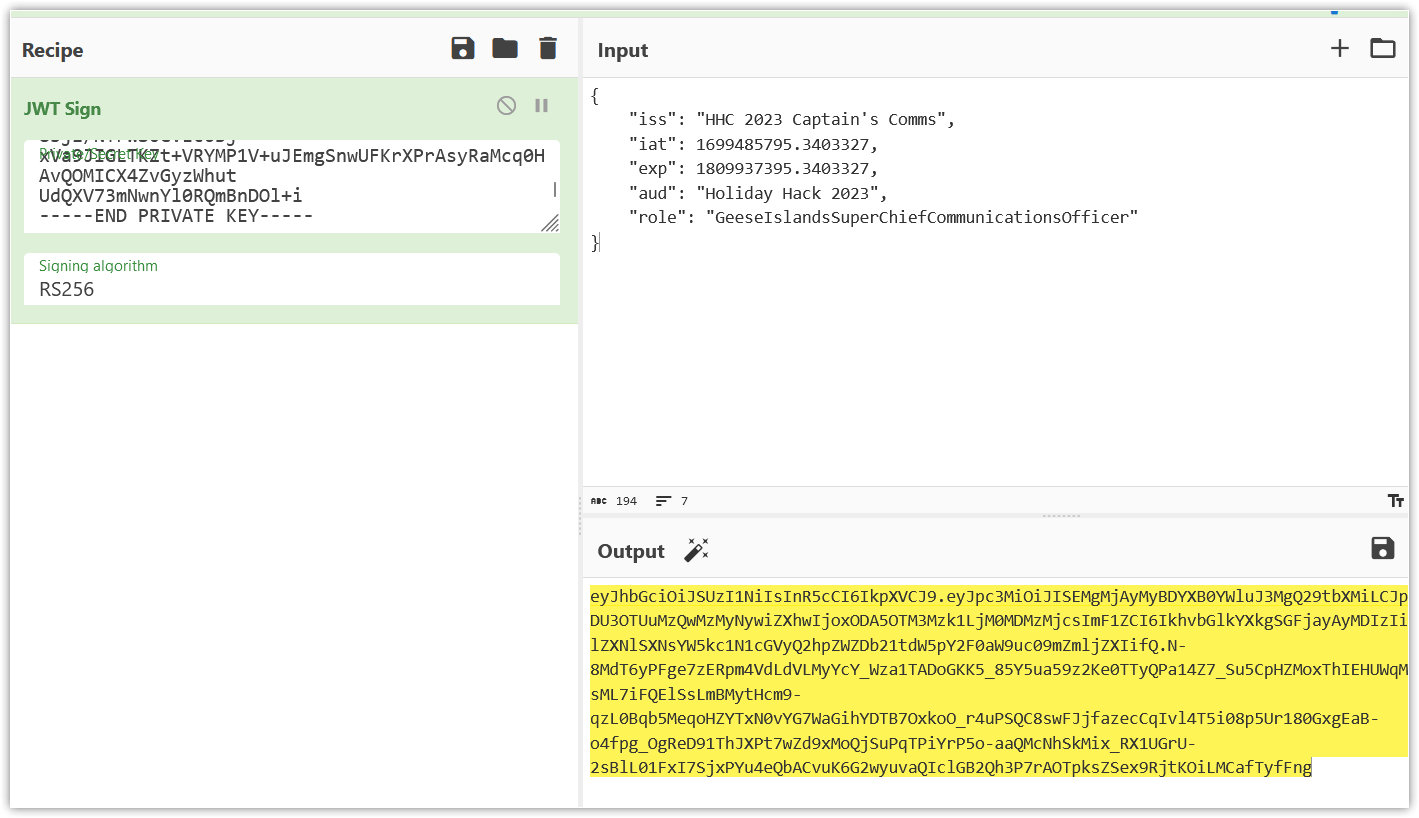Viewport: 1419px width, 818px height.
Task: Open the Load recipe folder icon
Action: coord(505,48)
